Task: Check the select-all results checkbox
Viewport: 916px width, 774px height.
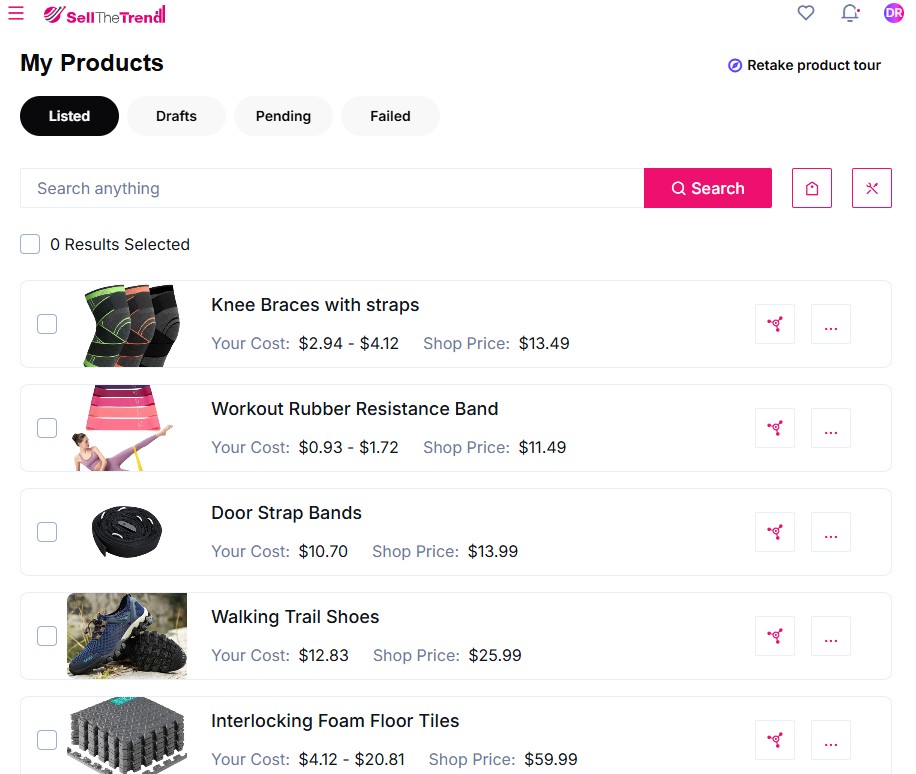Action: [30, 244]
